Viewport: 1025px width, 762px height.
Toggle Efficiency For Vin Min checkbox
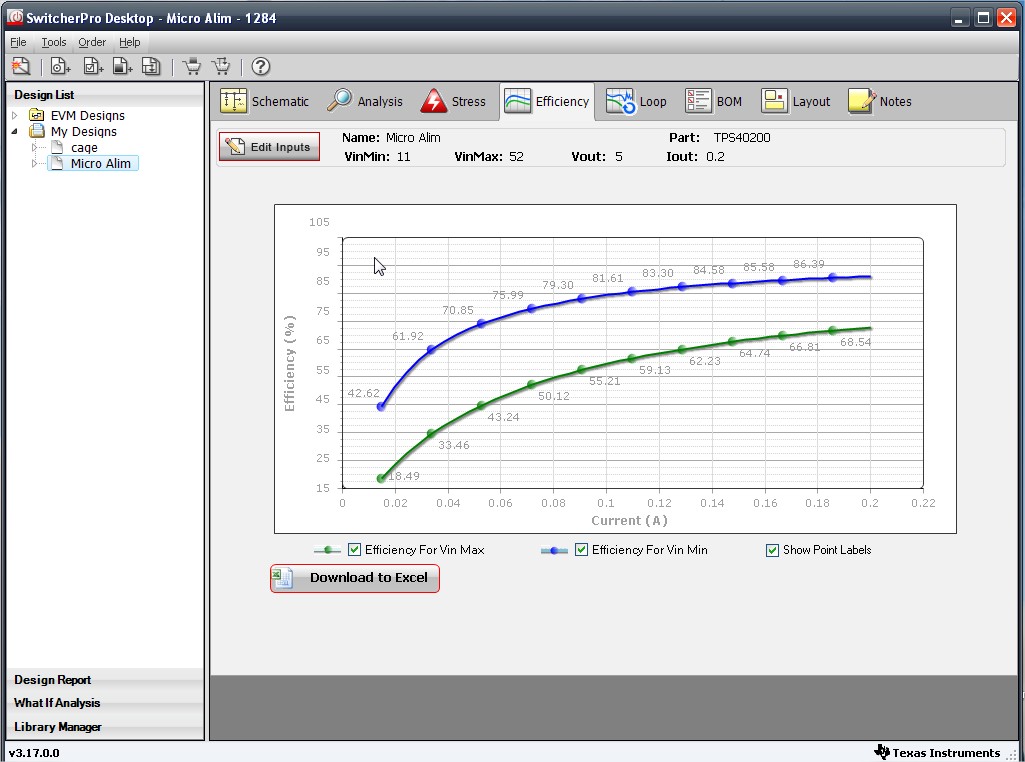pos(581,550)
